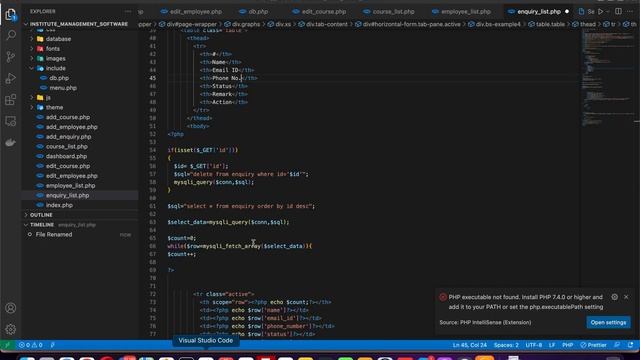Open add_enquiry.php file
The height and width of the screenshot is (360, 640).
(x=68, y=137)
